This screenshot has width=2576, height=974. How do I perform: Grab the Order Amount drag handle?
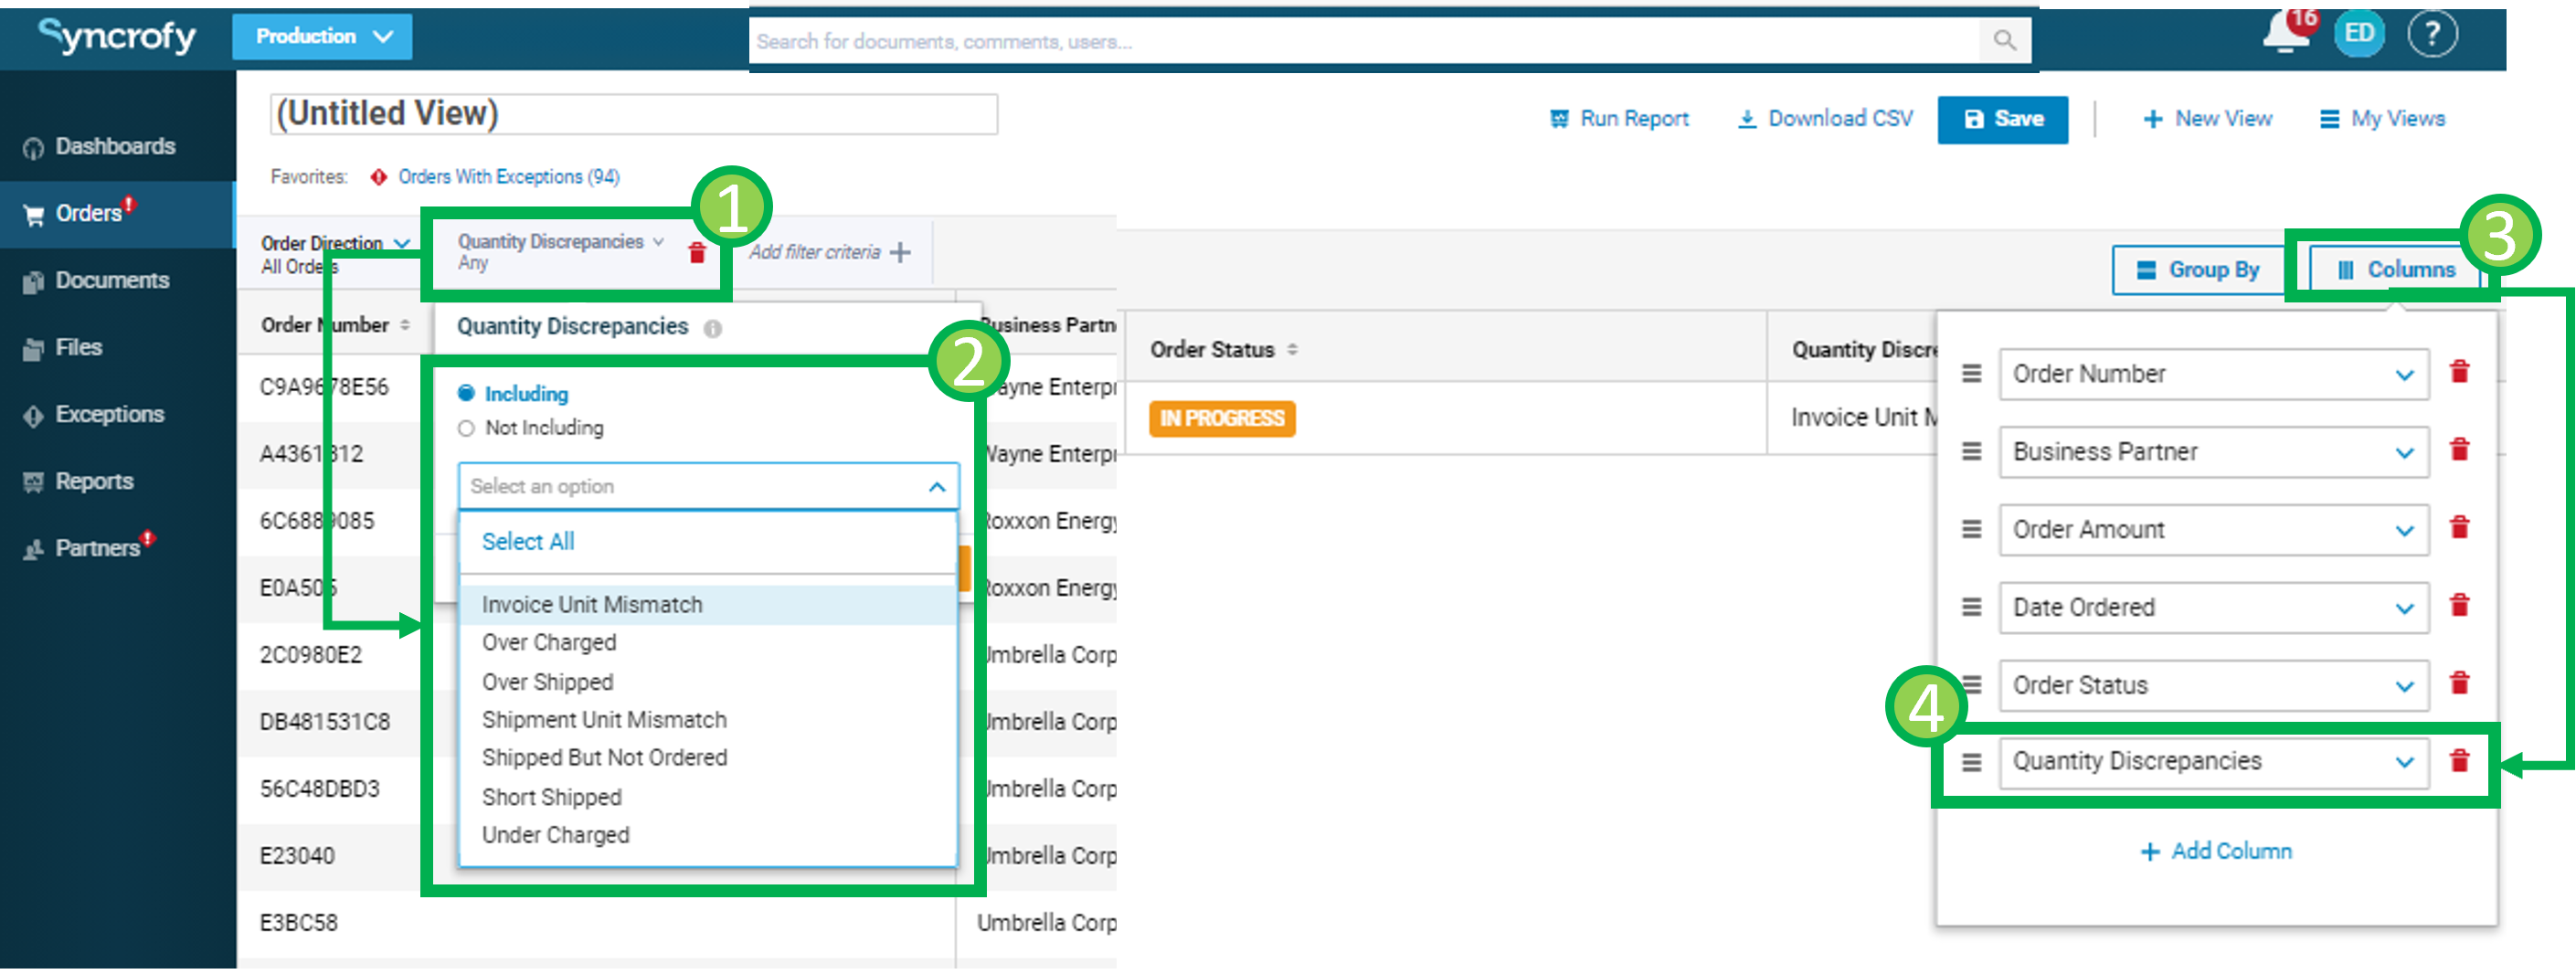click(x=1970, y=530)
